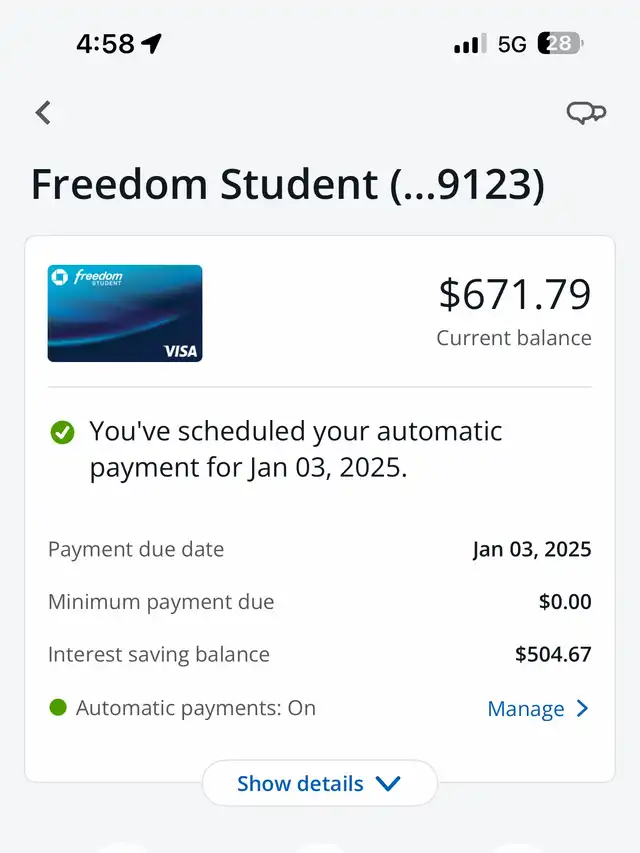
Task: Tap the $504.67 interest saving amount
Action: [553, 655]
